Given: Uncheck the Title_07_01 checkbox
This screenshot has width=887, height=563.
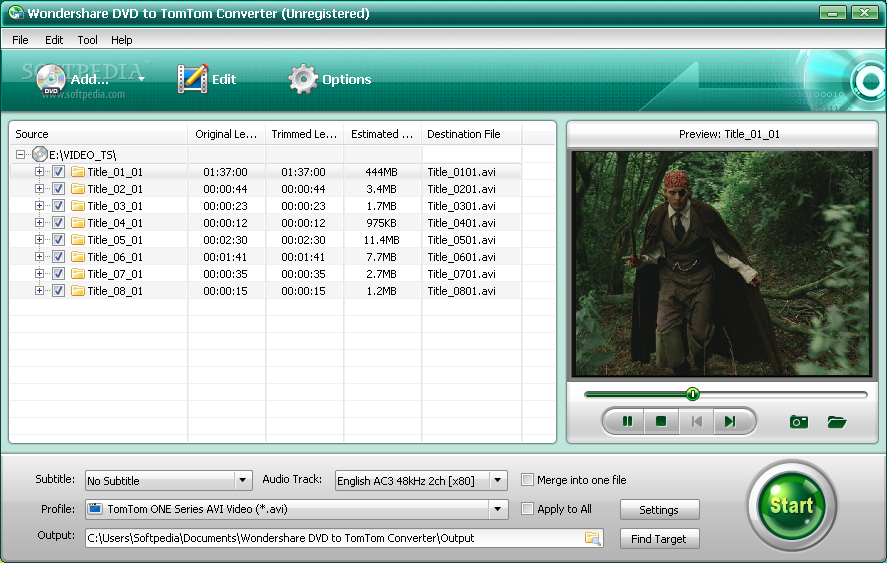Looking at the screenshot, I should (x=58, y=273).
